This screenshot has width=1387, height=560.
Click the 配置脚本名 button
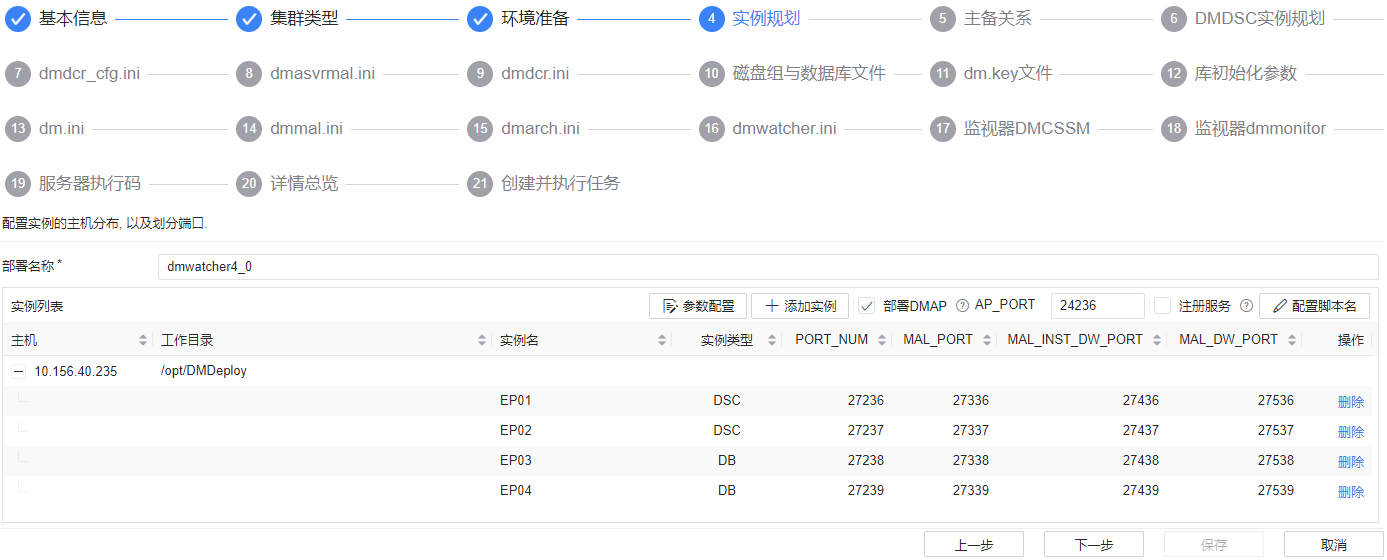pos(1314,306)
